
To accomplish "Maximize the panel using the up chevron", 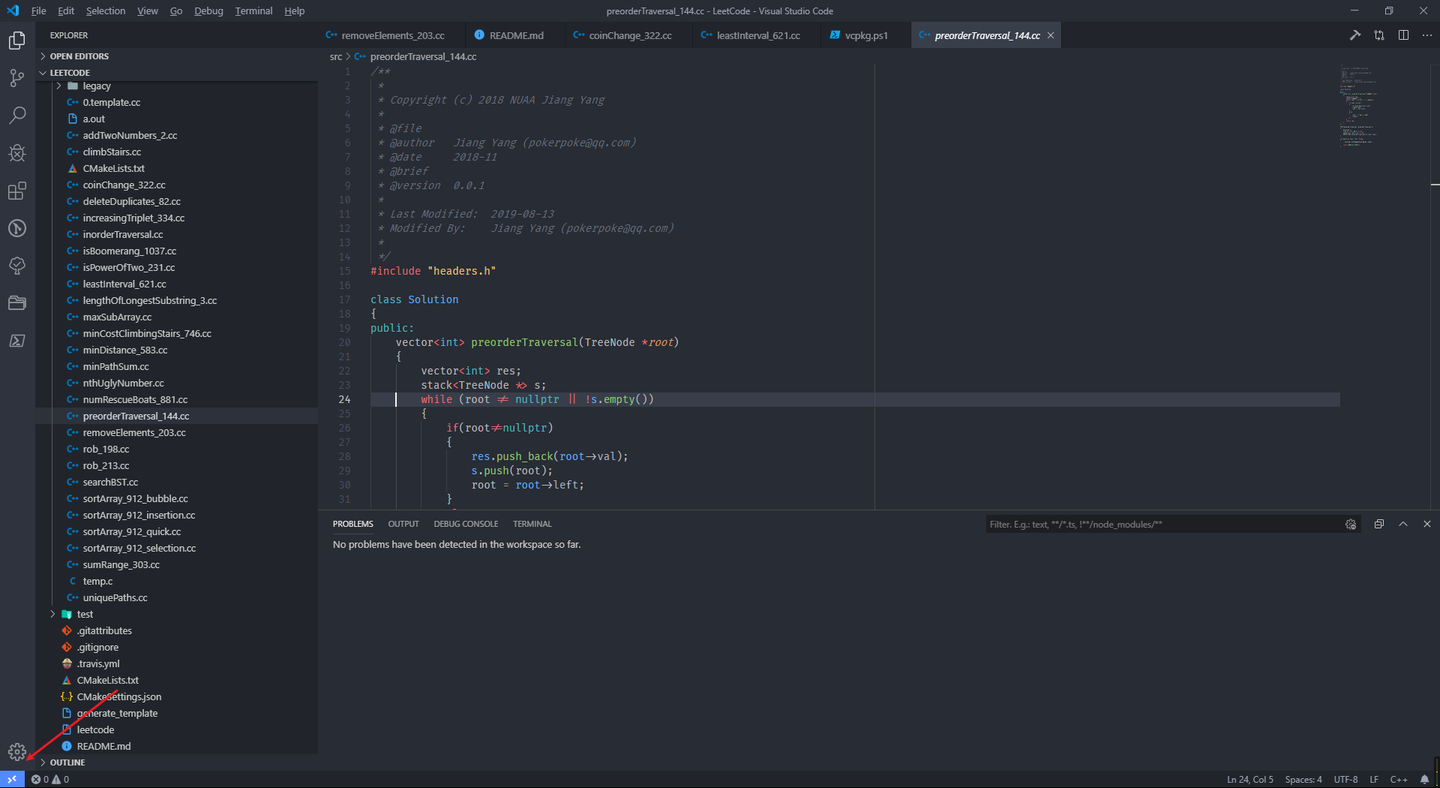I will (x=1403, y=524).
